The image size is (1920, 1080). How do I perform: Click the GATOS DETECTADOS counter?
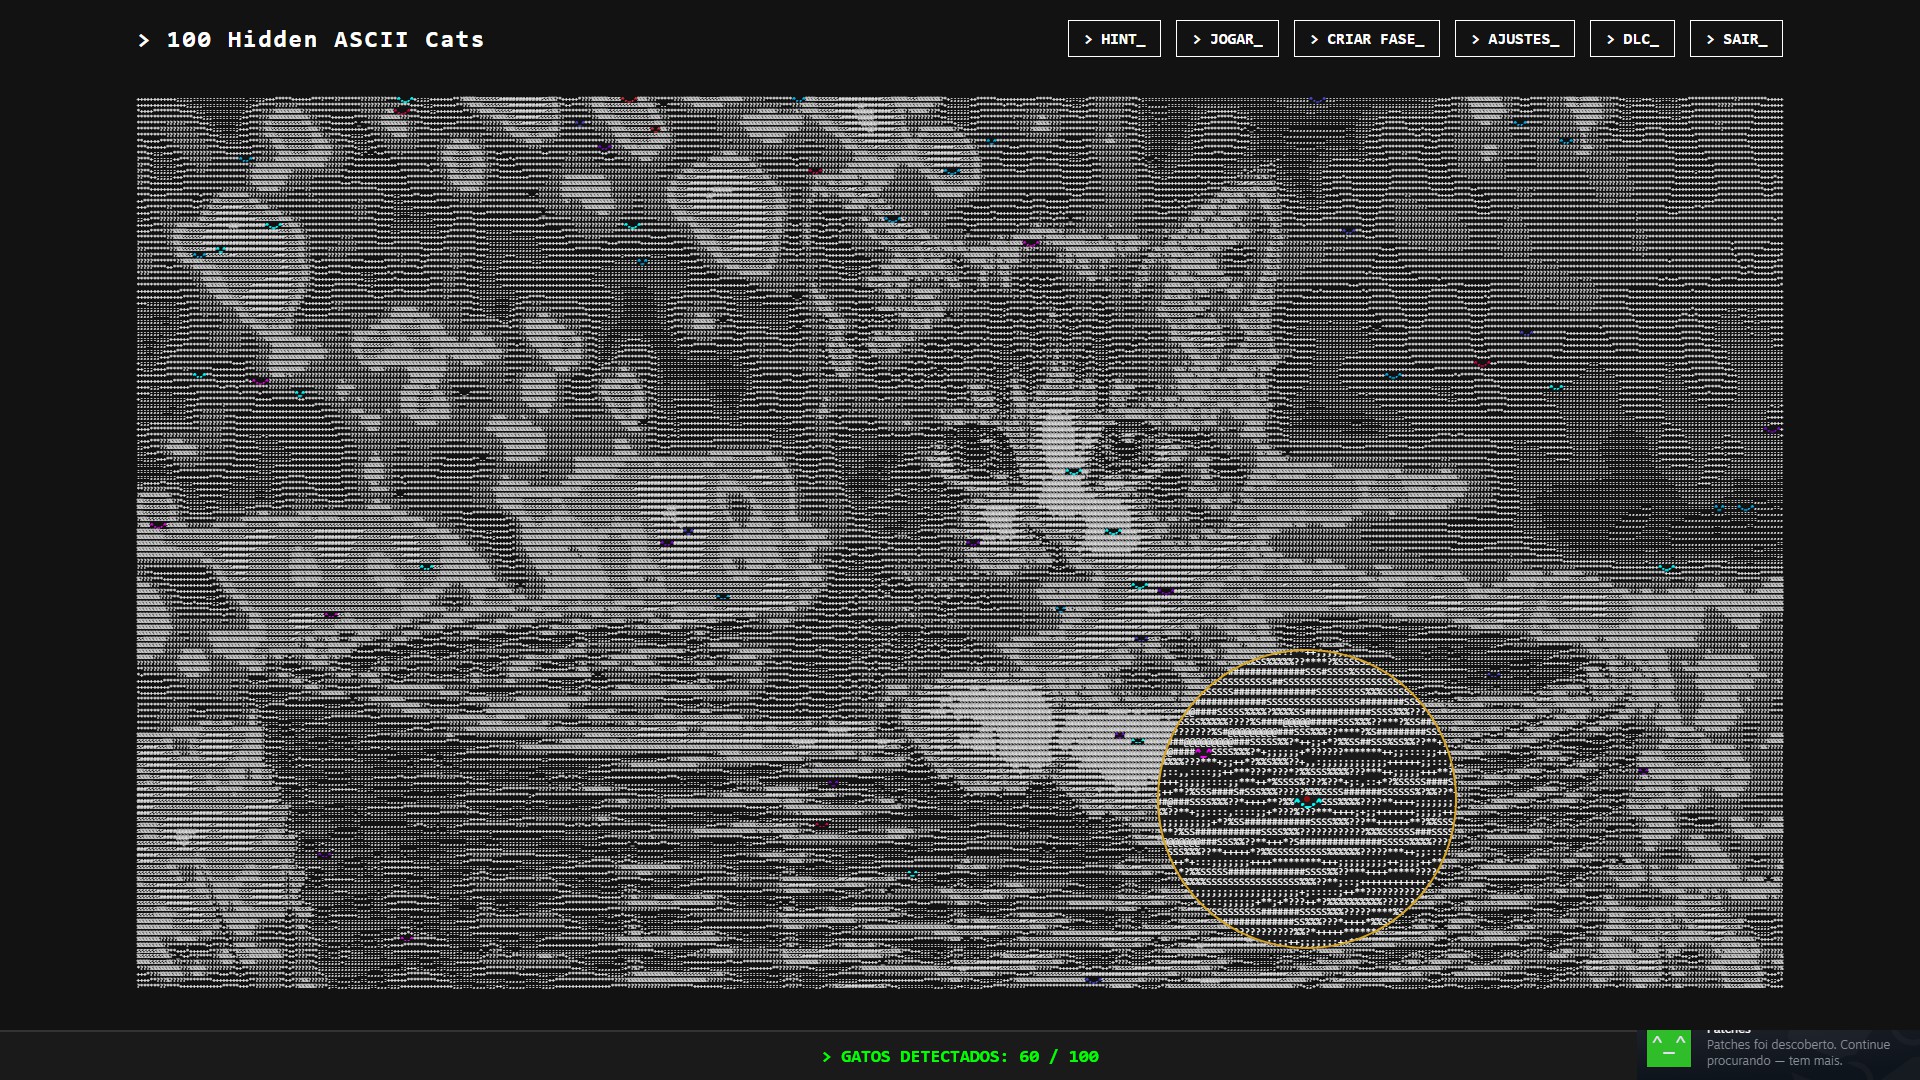[x=960, y=1056]
